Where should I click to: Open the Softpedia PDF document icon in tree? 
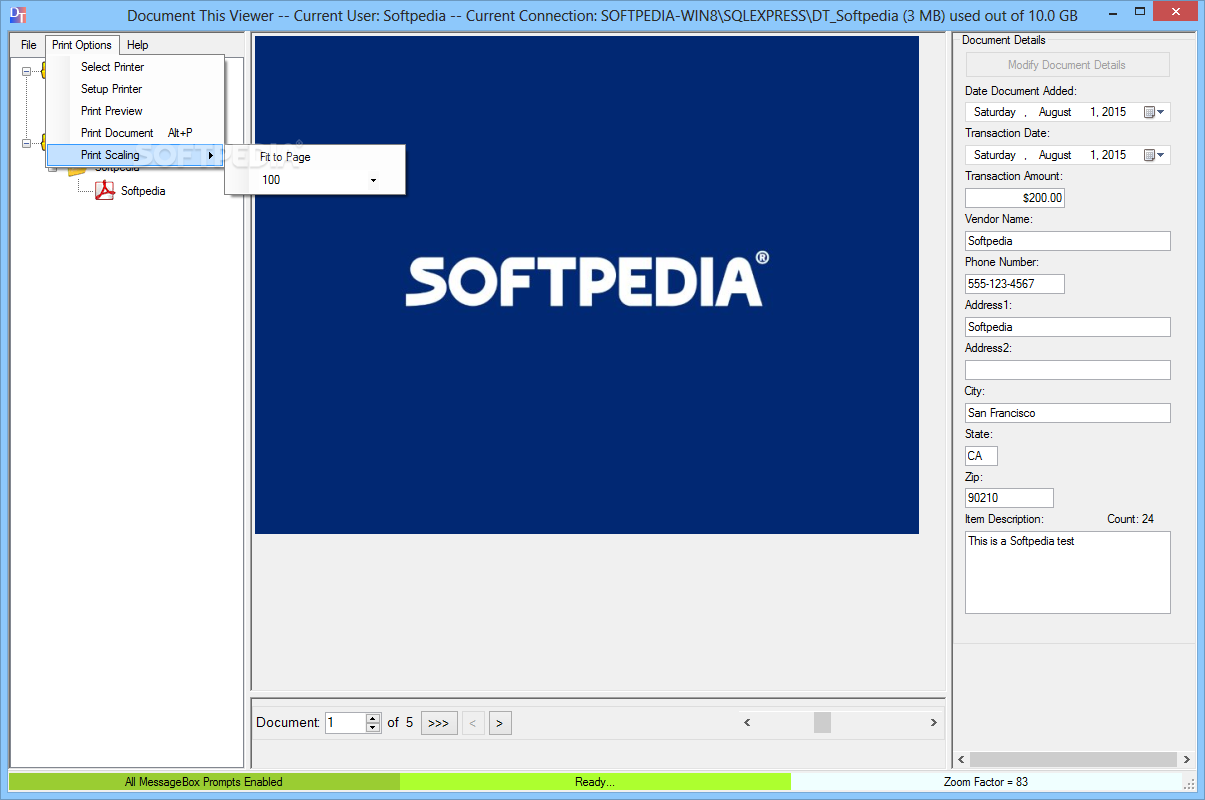tap(105, 191)
